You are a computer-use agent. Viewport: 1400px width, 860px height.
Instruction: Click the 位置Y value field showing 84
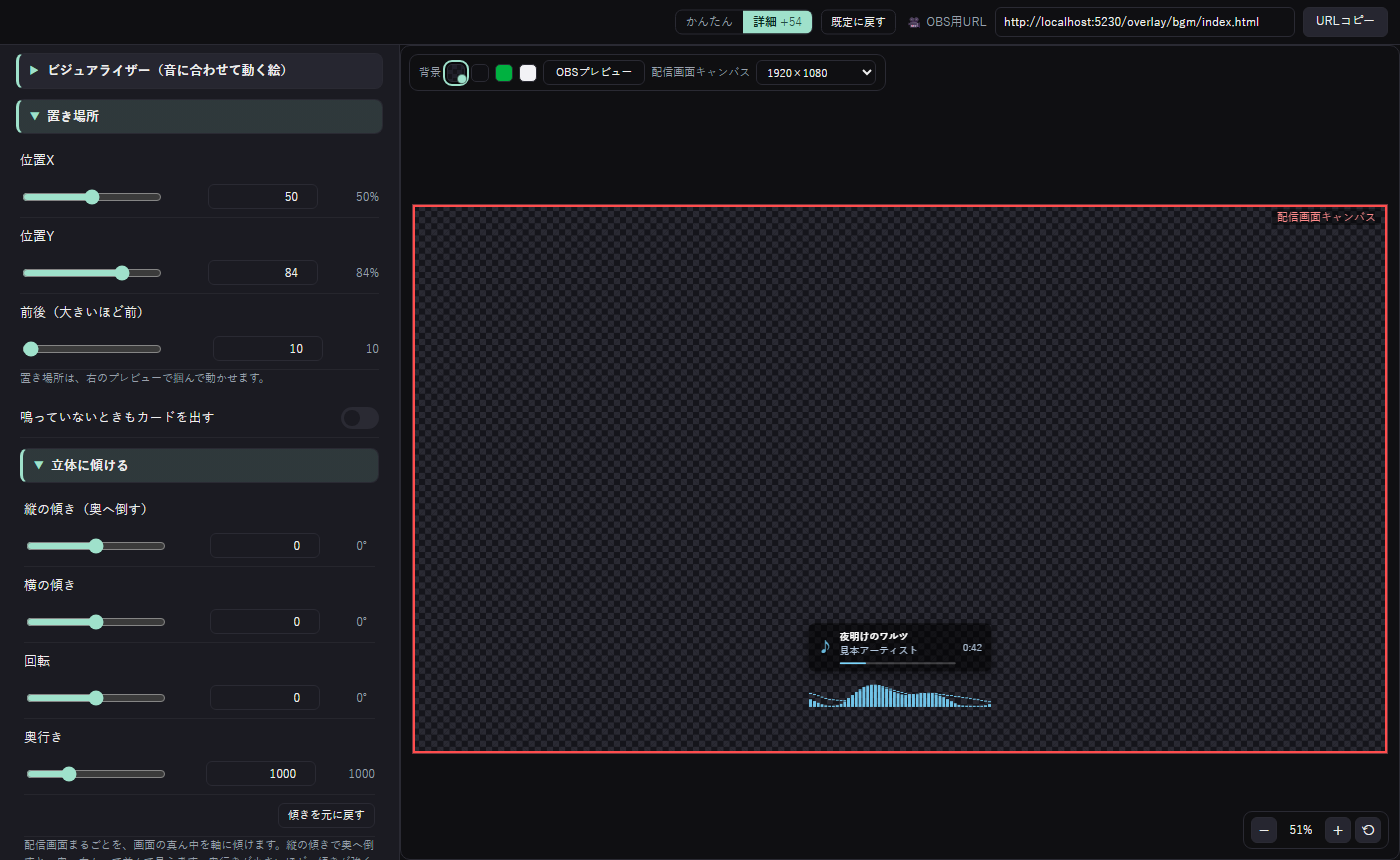263,273
